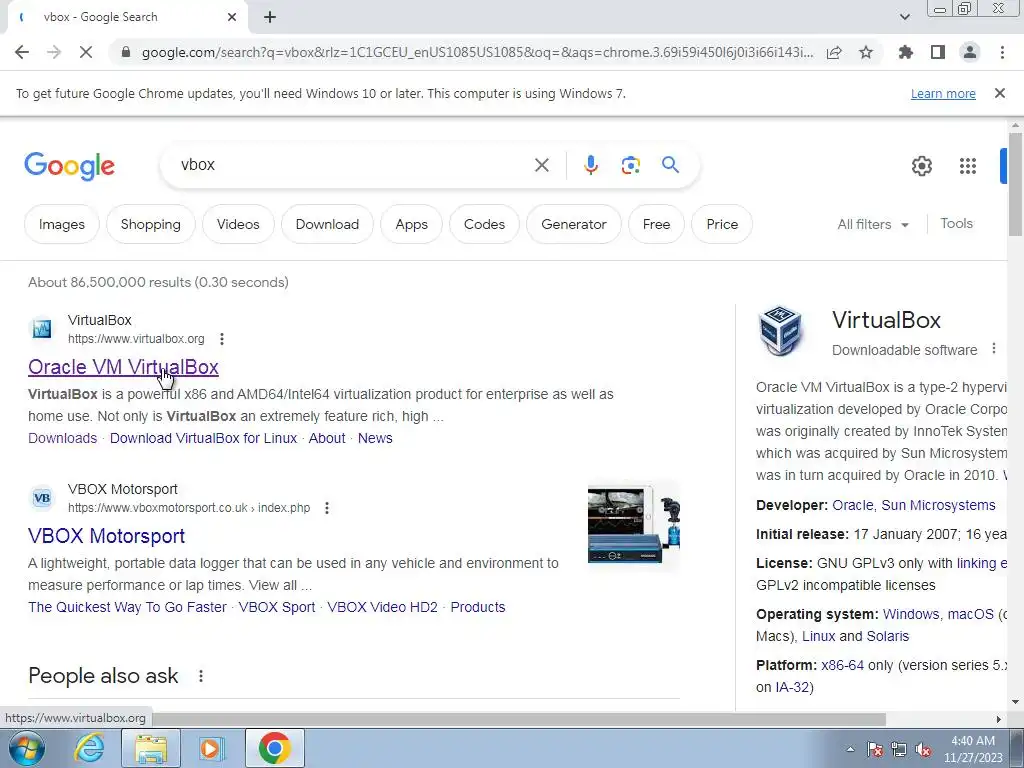Open more options for VirtualBox result
Screen dimensions: 1024x768
(222, 339)
